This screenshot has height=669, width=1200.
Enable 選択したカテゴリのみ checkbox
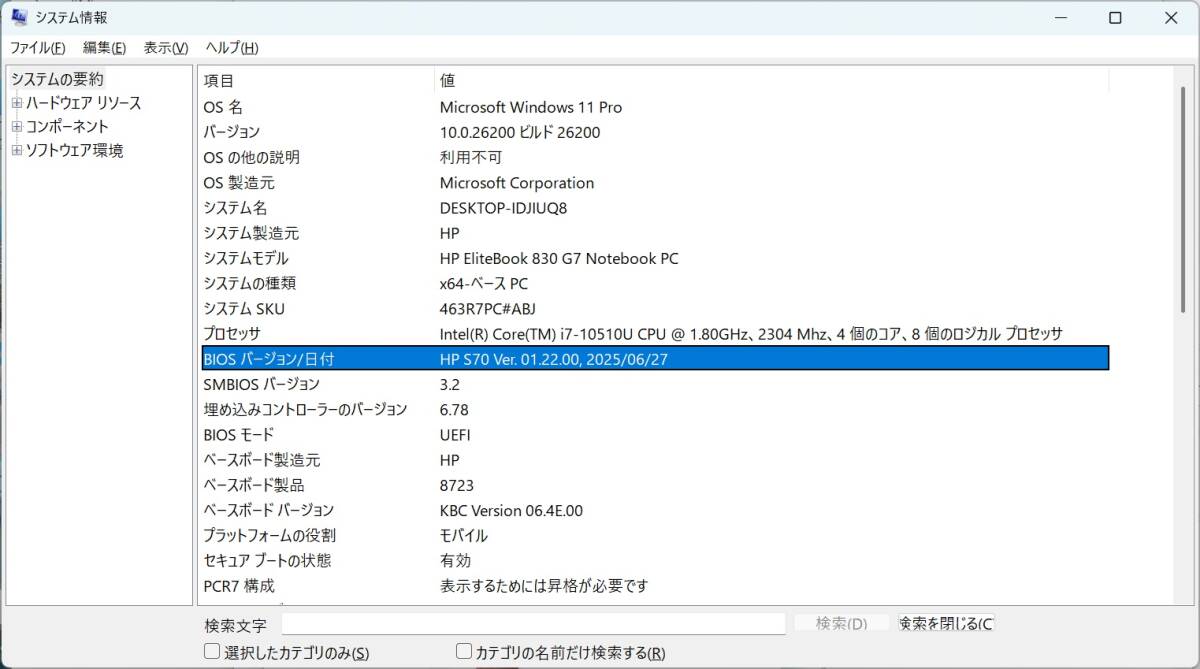[212, 652]
